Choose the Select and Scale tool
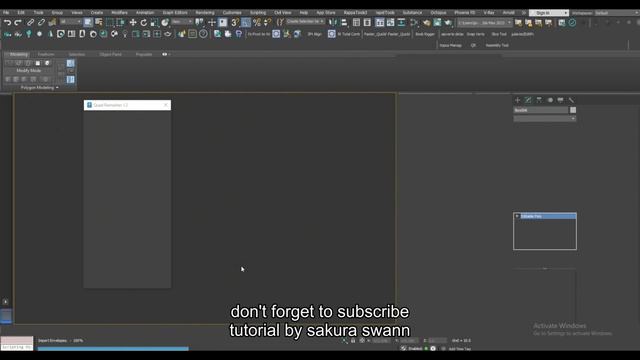Screen dimensions: 640x360 [x=154, y=22]
